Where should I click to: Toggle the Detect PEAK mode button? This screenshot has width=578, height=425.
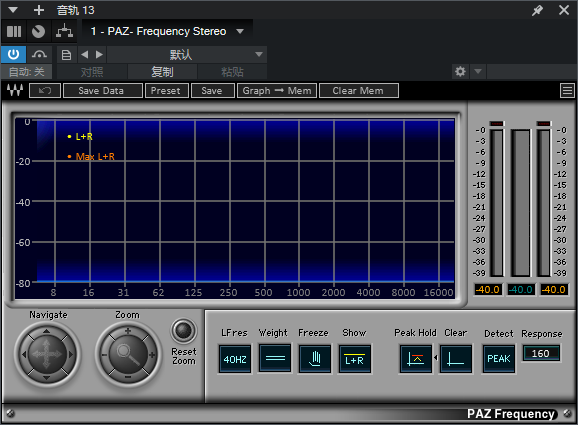point(499,359)
